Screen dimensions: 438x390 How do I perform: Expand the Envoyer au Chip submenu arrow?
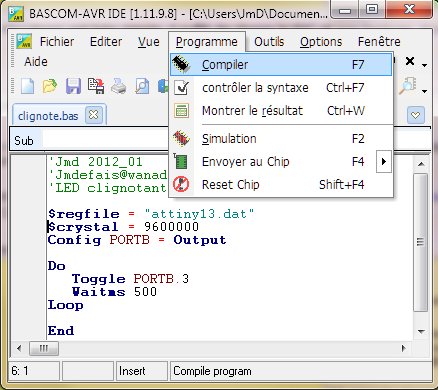(x=384, y=162)
